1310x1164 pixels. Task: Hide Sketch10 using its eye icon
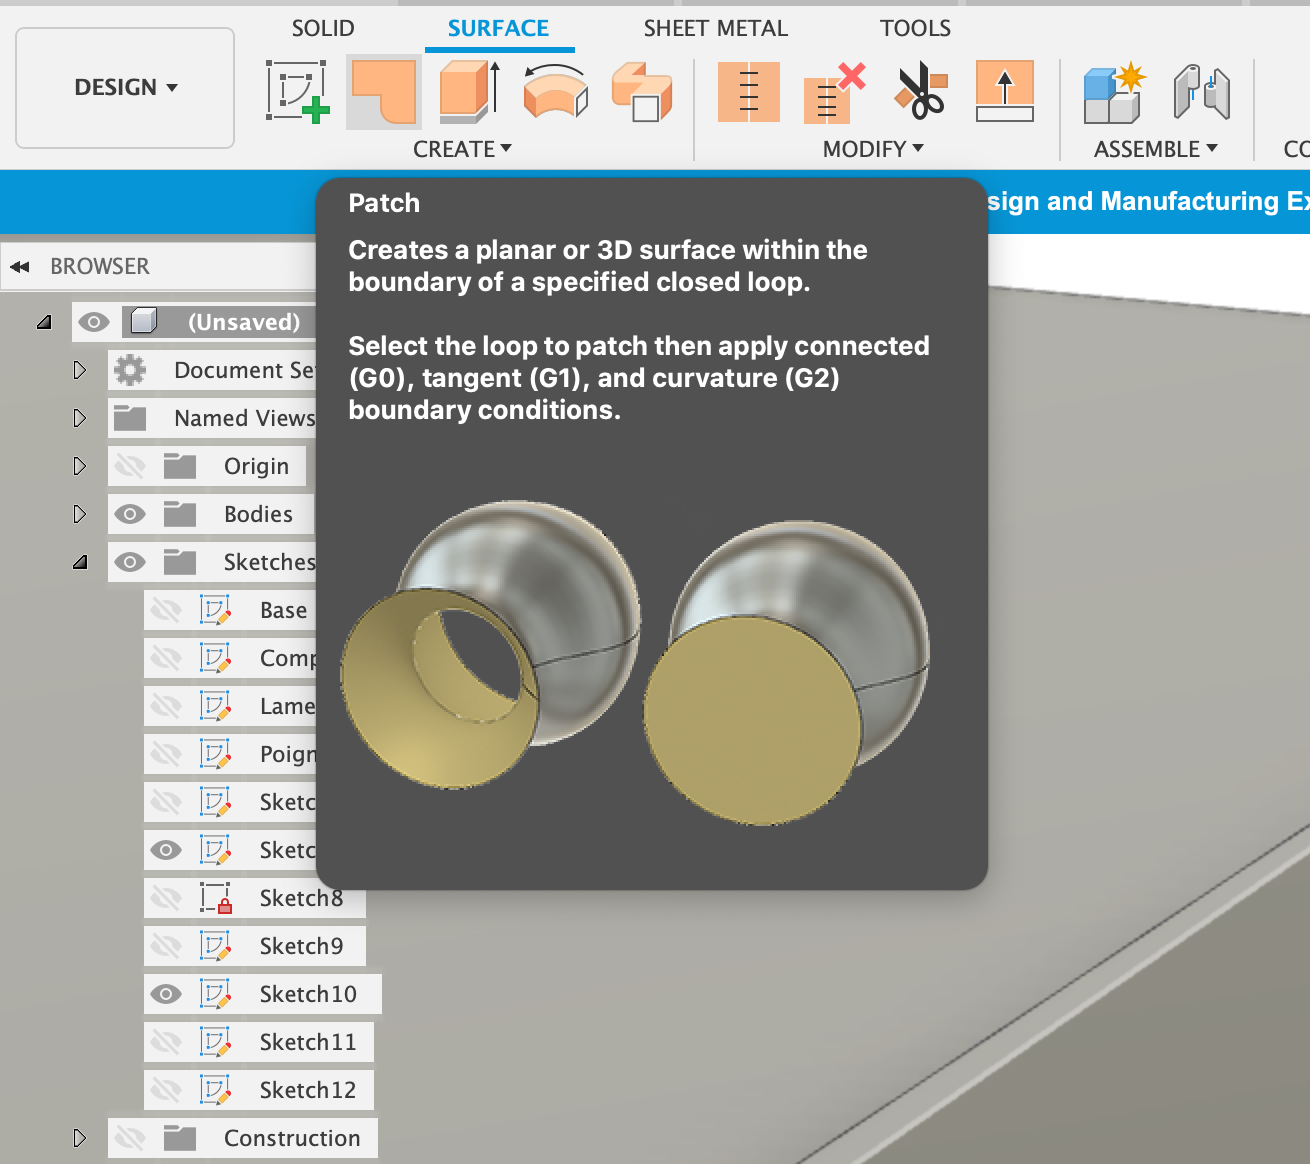tap(166, 994)
